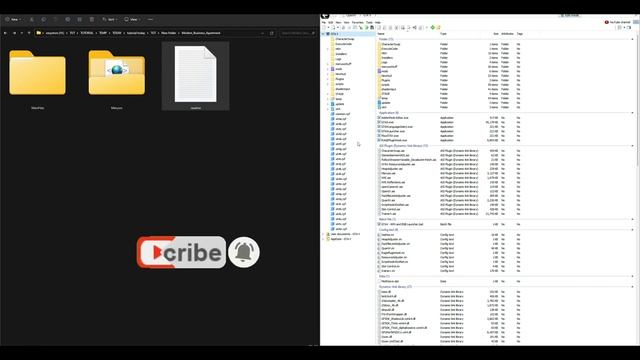Image resolution: width=640 pixels, height=360 pixels.
Task: Sort file list by Type column
Action: click(443, 34)
